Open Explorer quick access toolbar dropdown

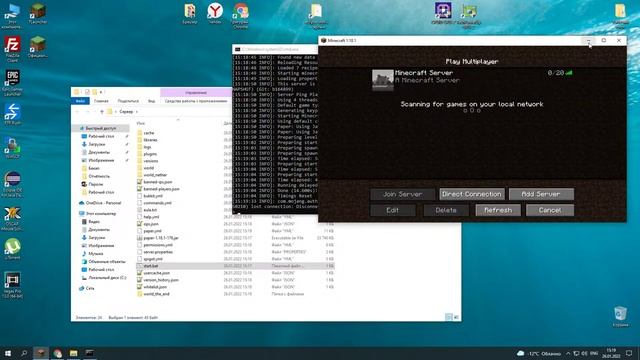click(101, 92)
